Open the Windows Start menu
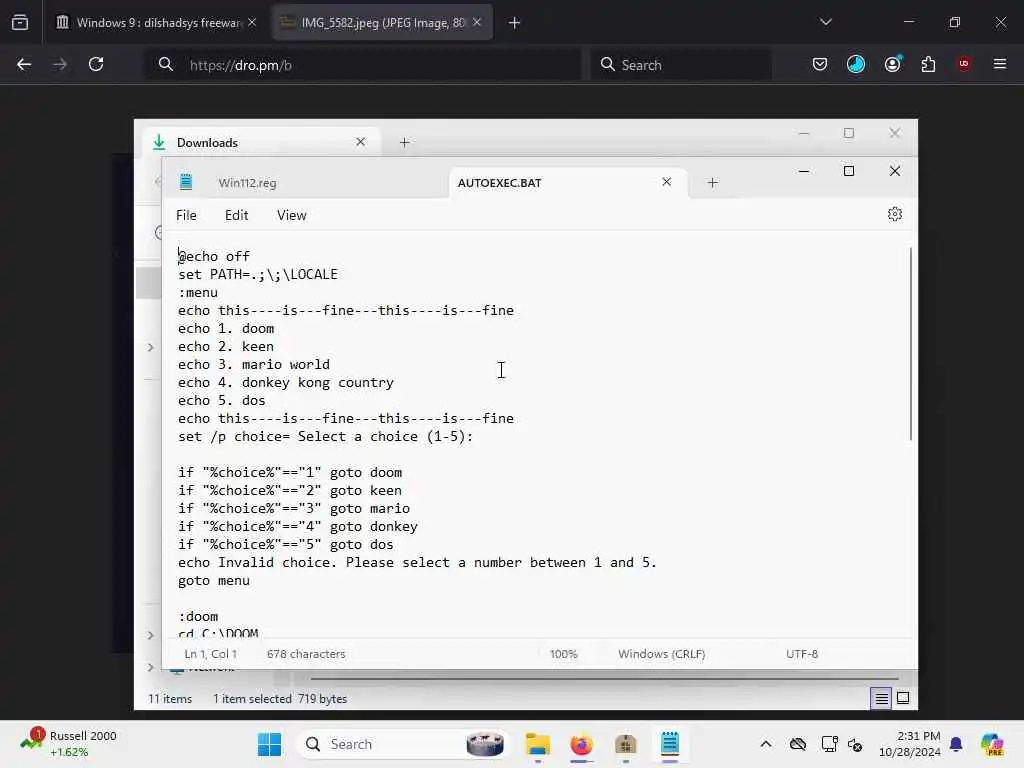Screen dimensions: 1024x768 coord(269,744)
